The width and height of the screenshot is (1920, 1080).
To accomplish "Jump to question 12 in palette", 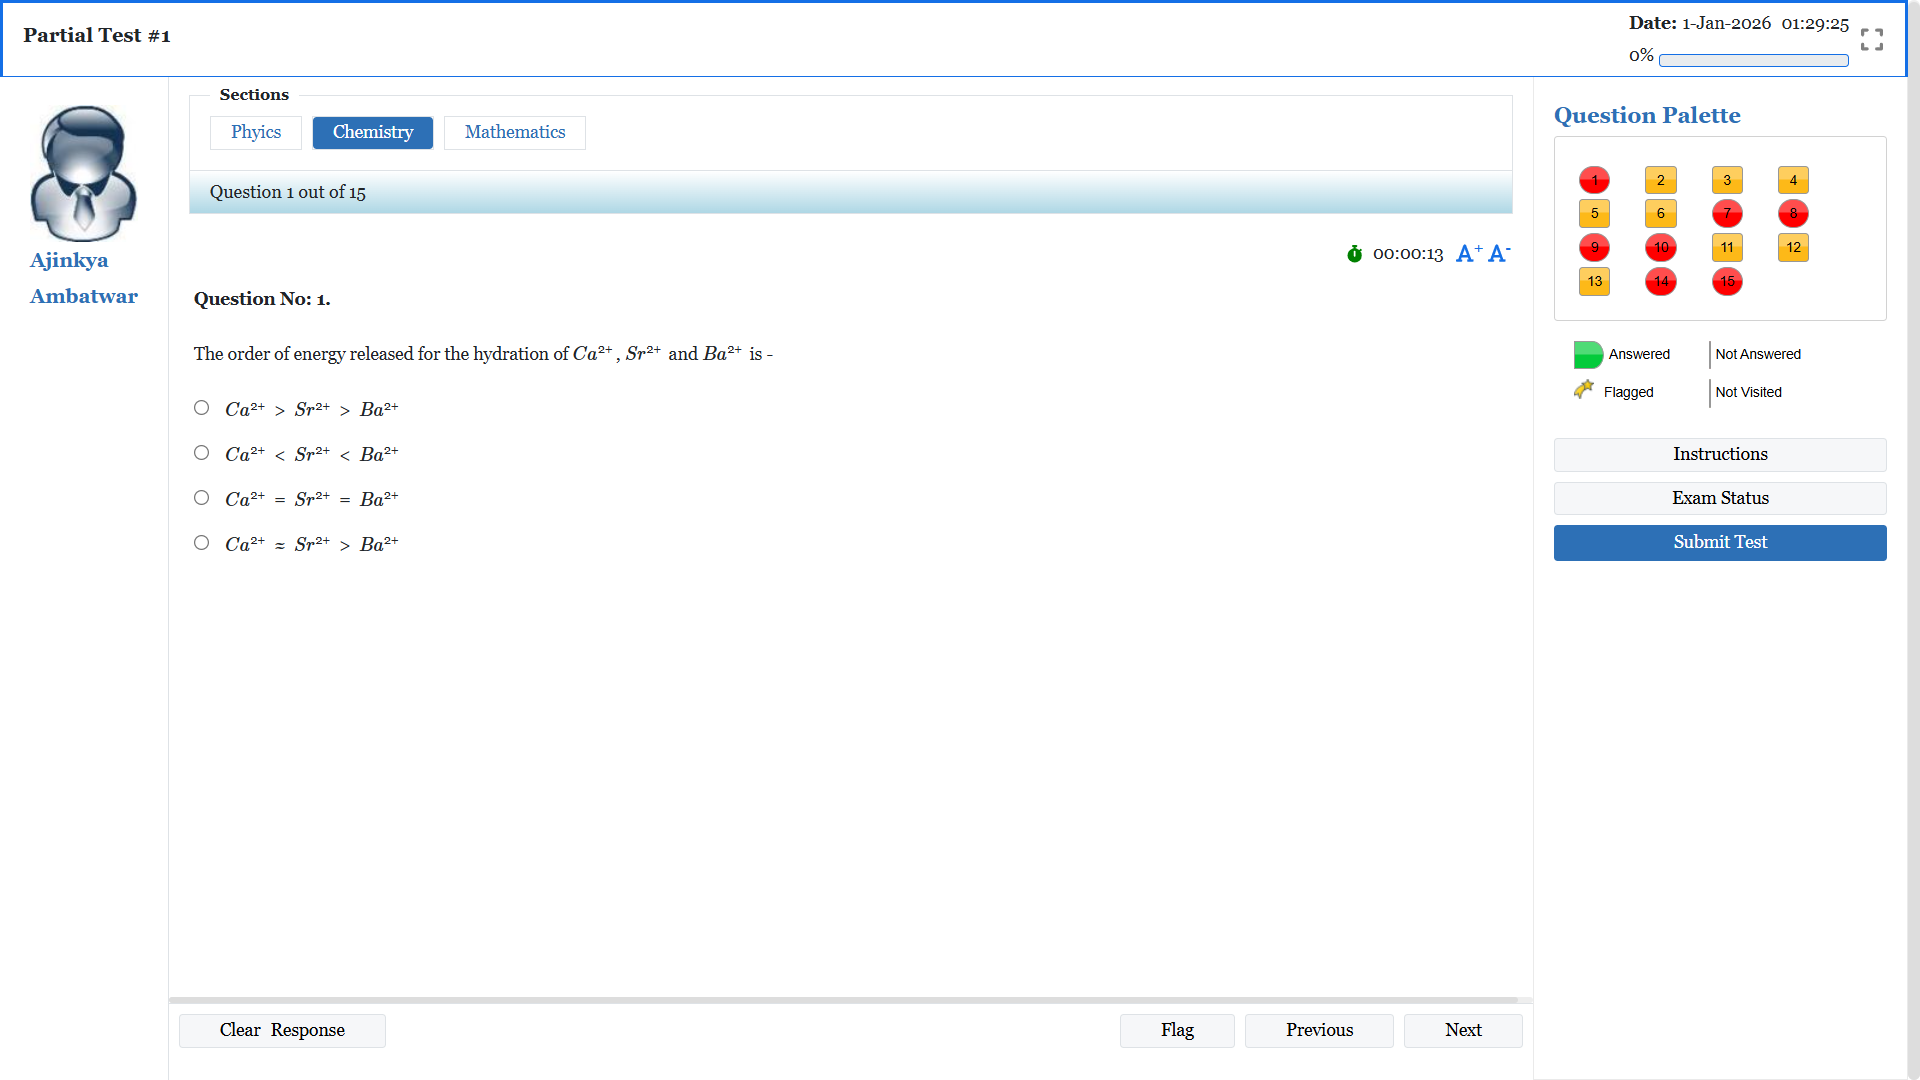I will pyautogui.click(x=1793, y=248).
